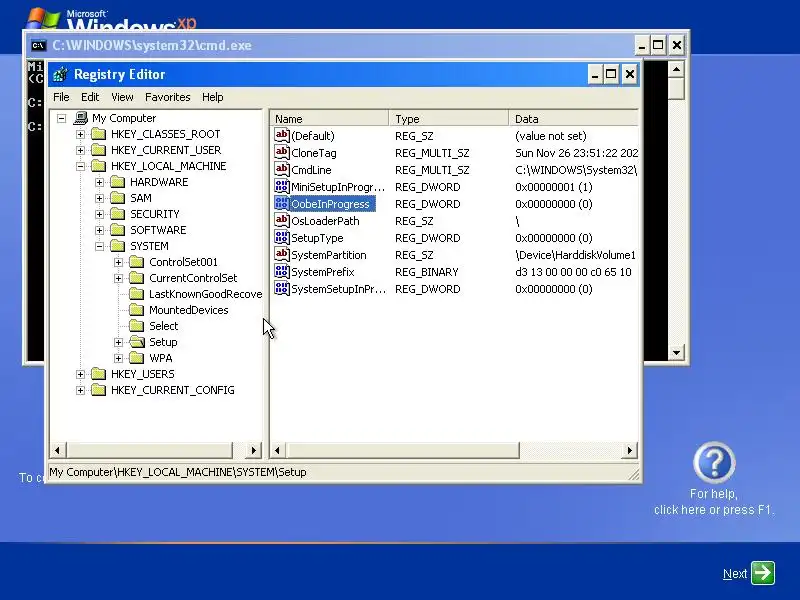Open the File menu
This screenshot has width=800, height=600.
coord(61,97)
